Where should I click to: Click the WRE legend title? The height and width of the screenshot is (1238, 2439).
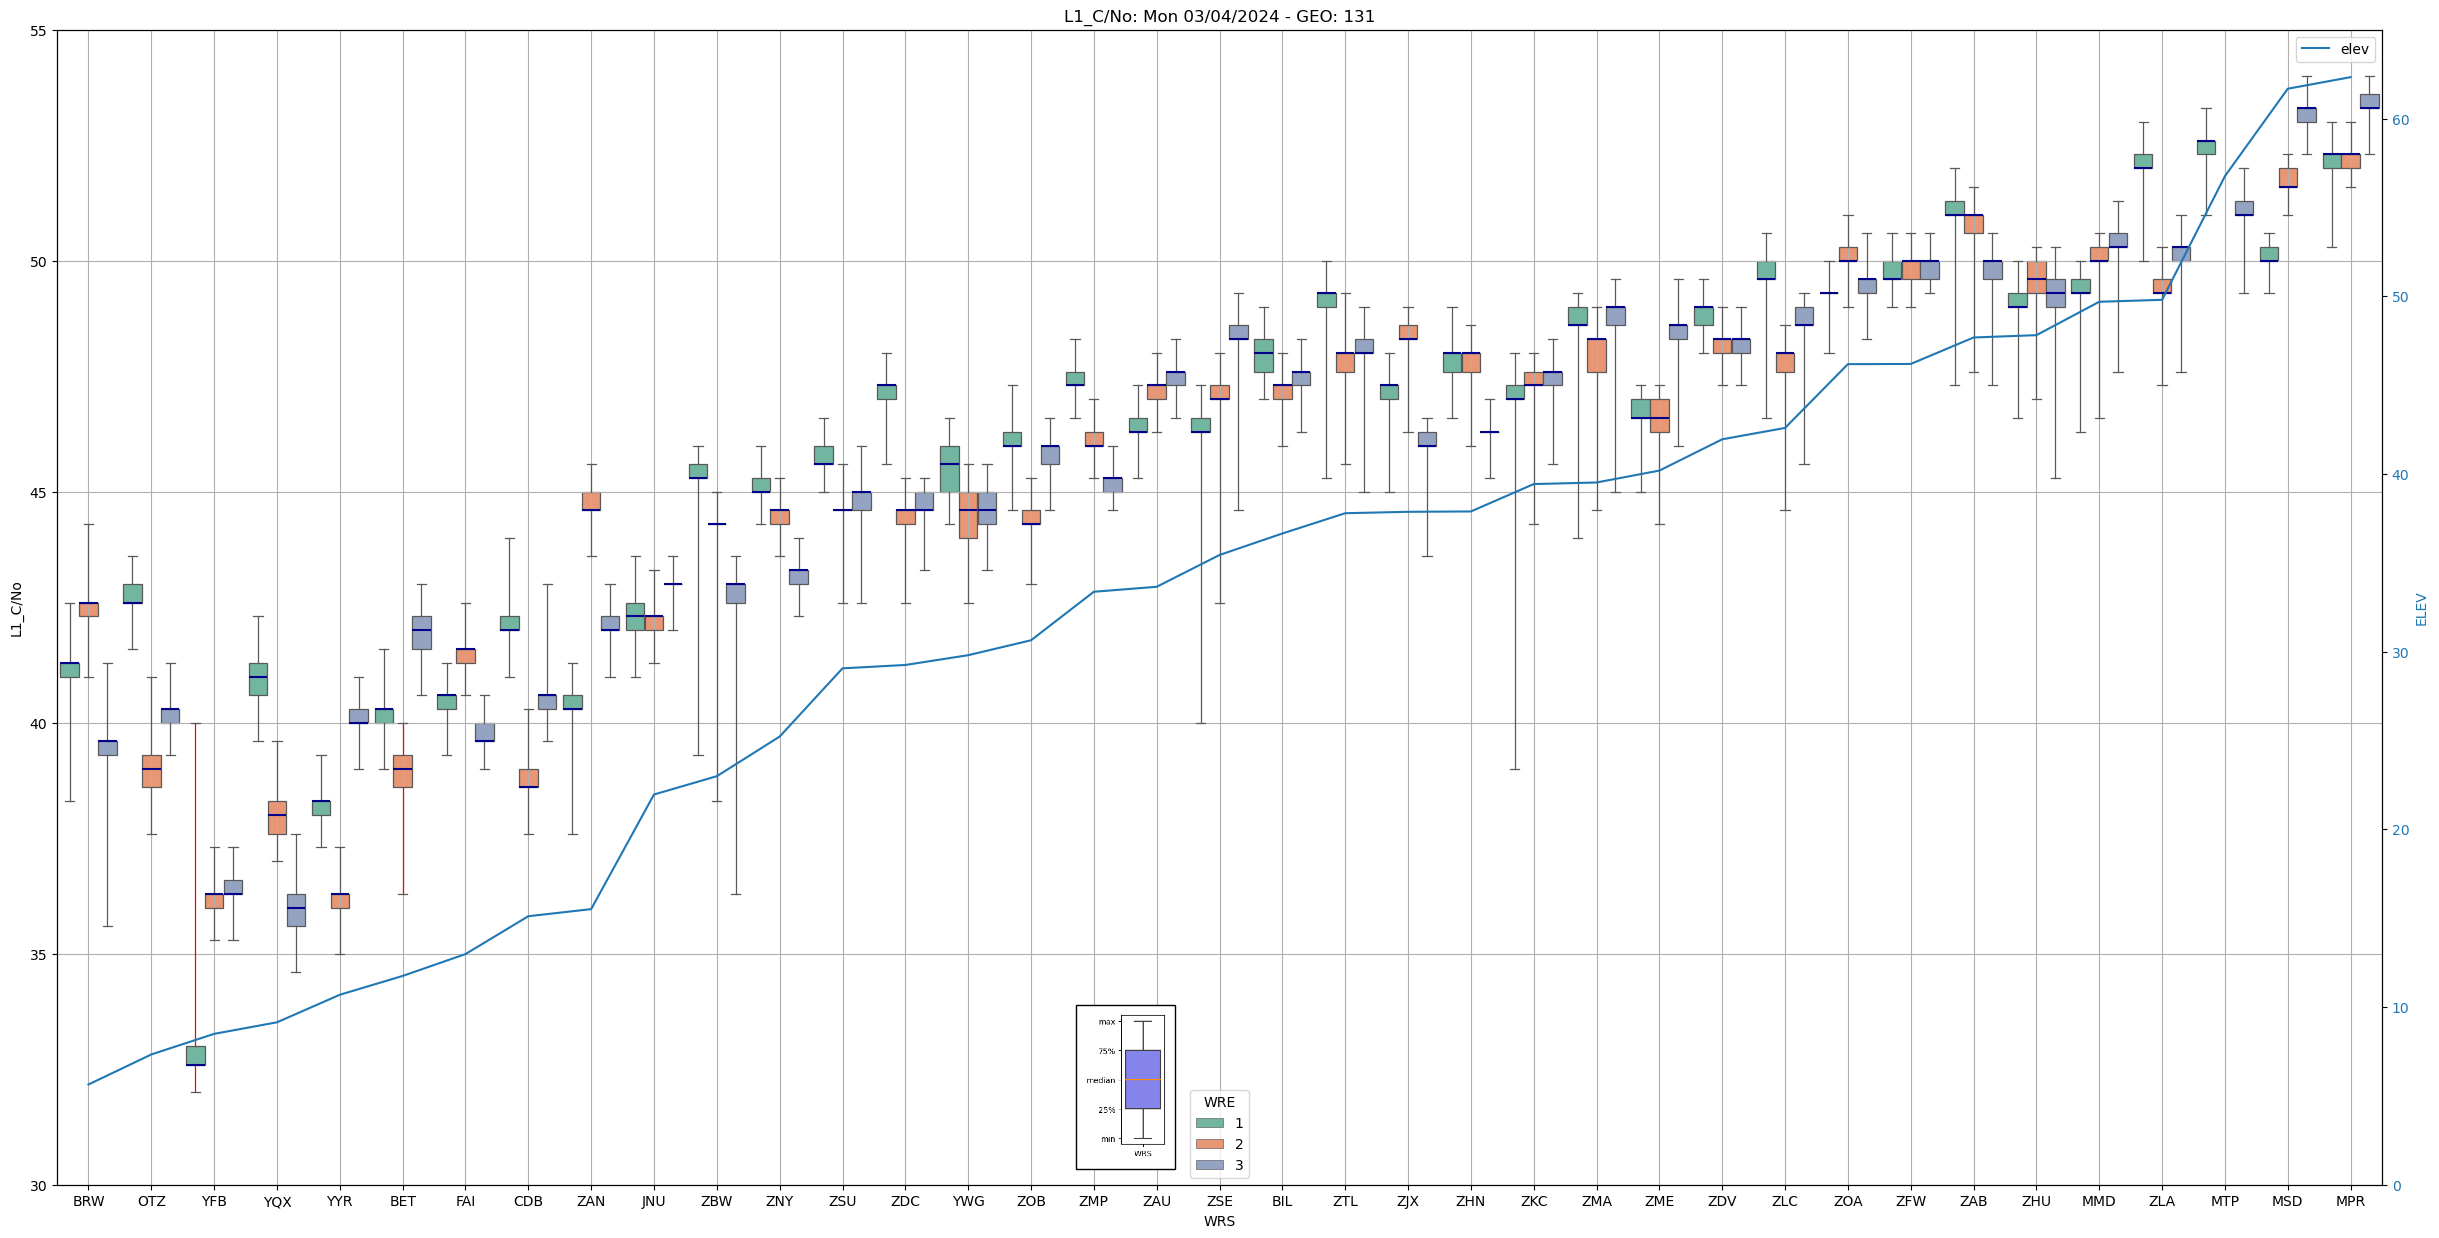point(1219,1102)
